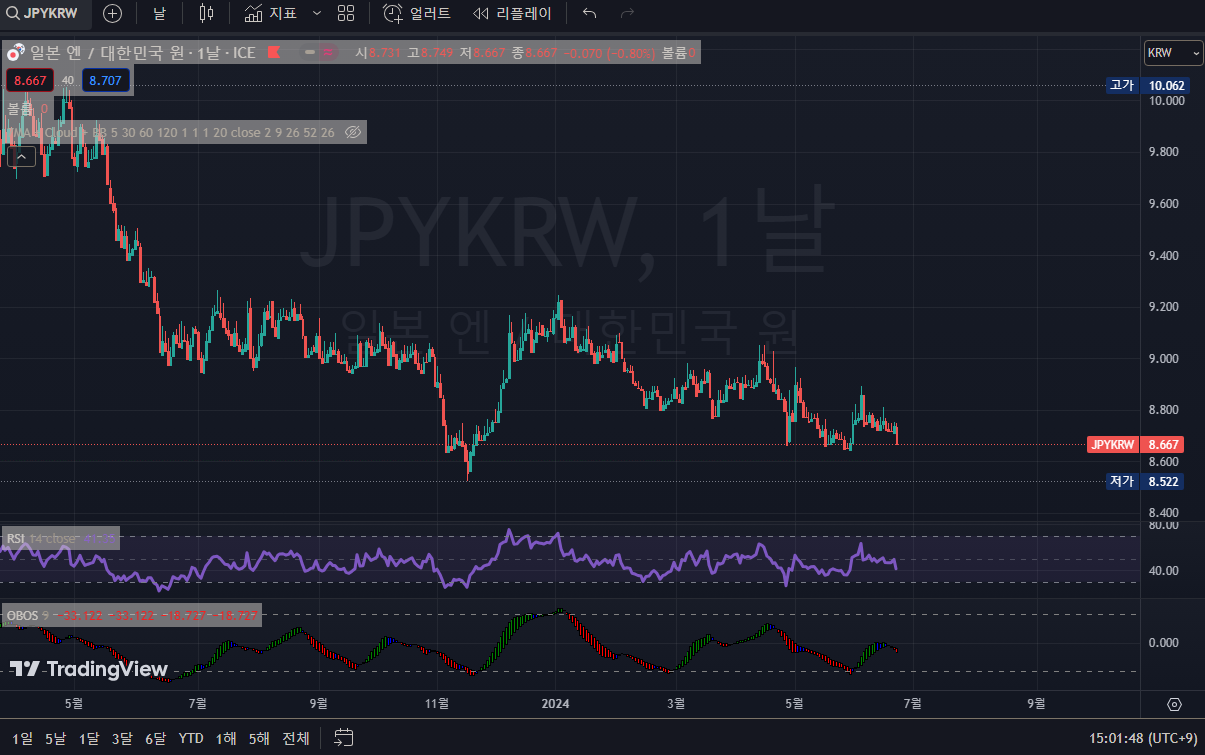
Task: Open the 날 time interval selector
Action: [160, 14]
